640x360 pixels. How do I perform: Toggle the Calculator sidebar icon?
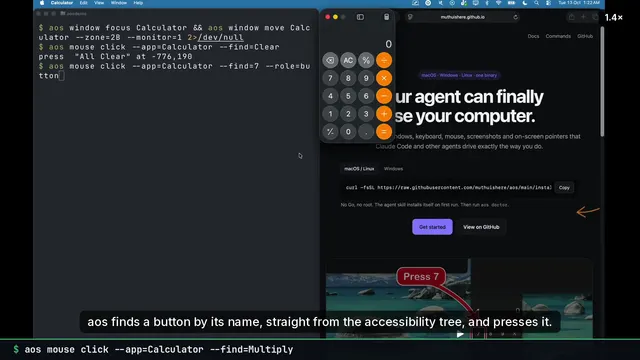[360, 17]
